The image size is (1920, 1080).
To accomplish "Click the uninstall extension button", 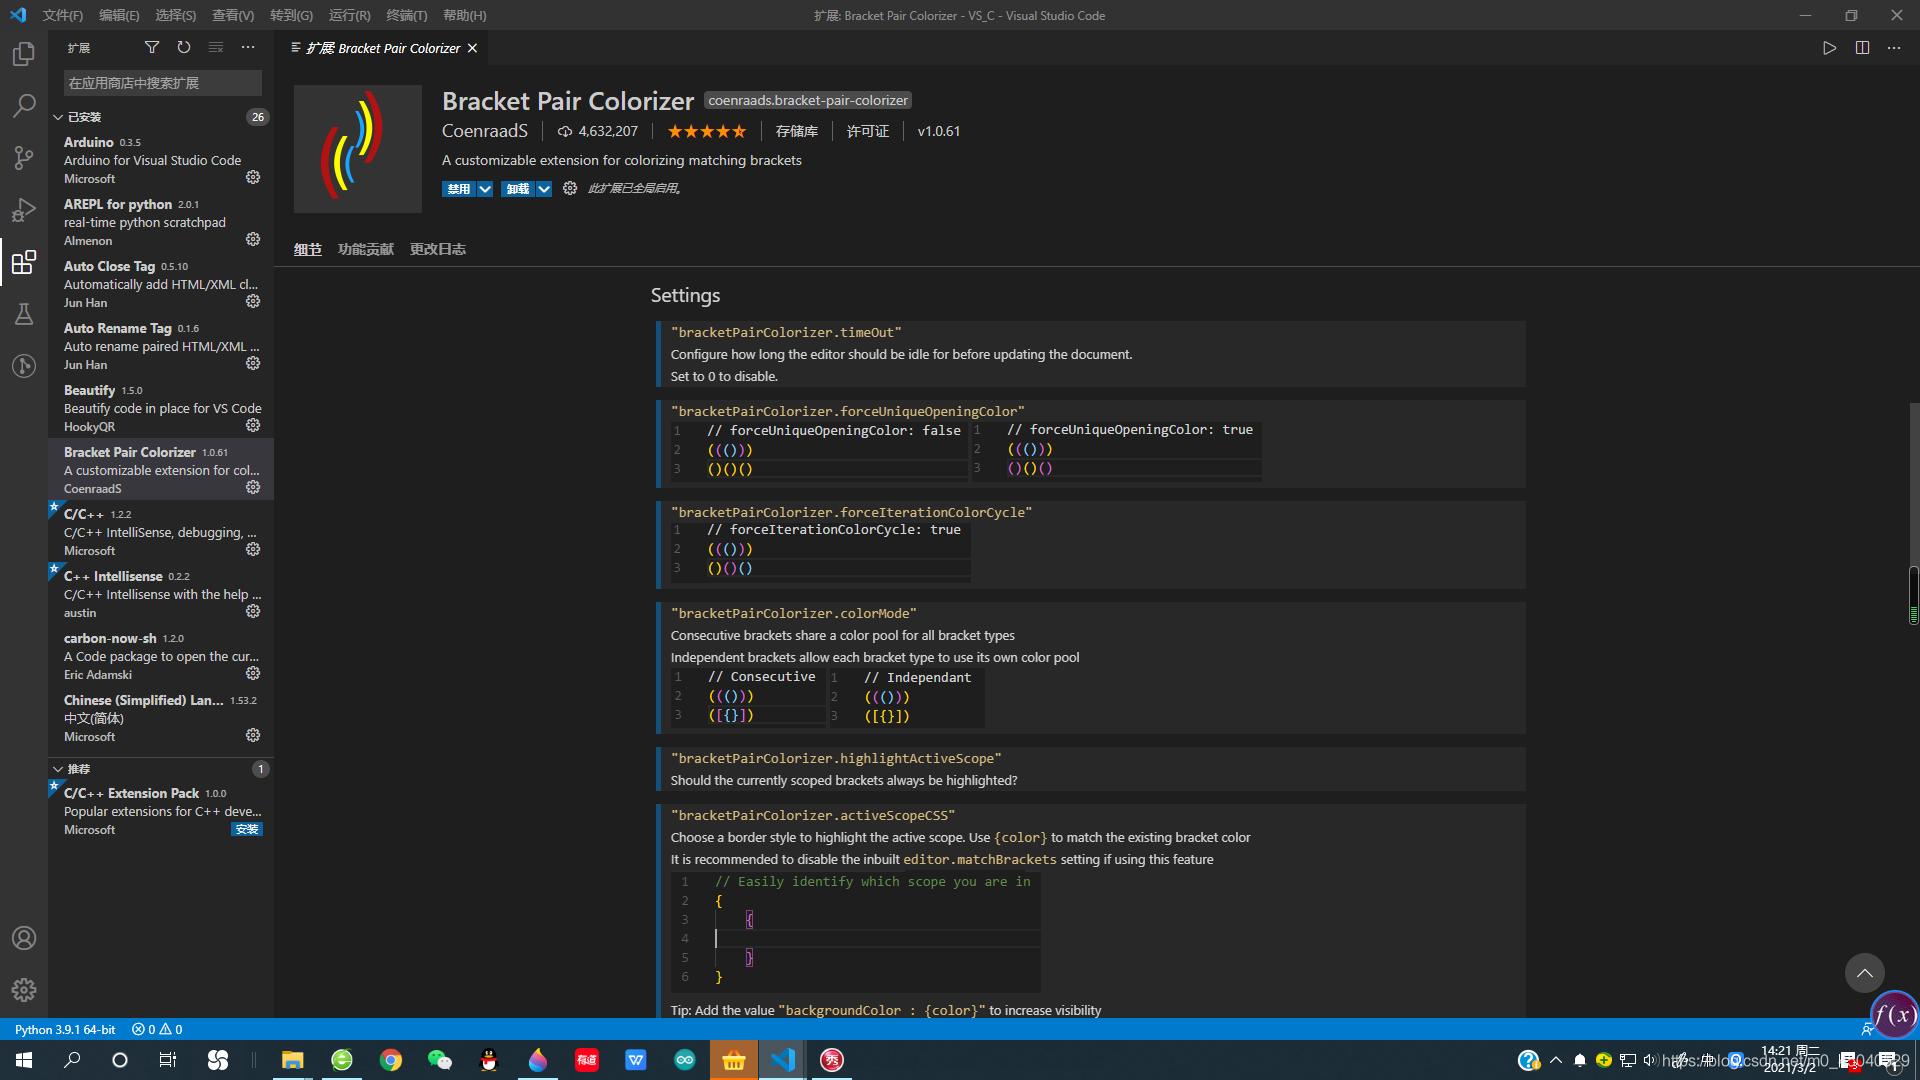I will 518,189.
